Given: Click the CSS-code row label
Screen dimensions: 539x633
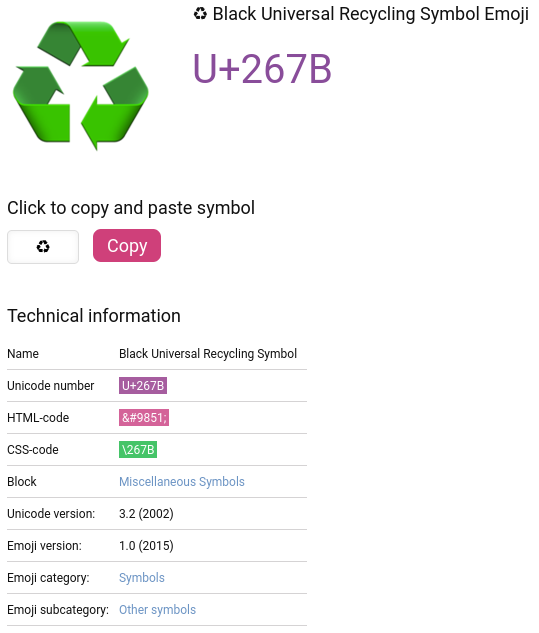Looking at the screenshot, I should click(x=33, y=449).
